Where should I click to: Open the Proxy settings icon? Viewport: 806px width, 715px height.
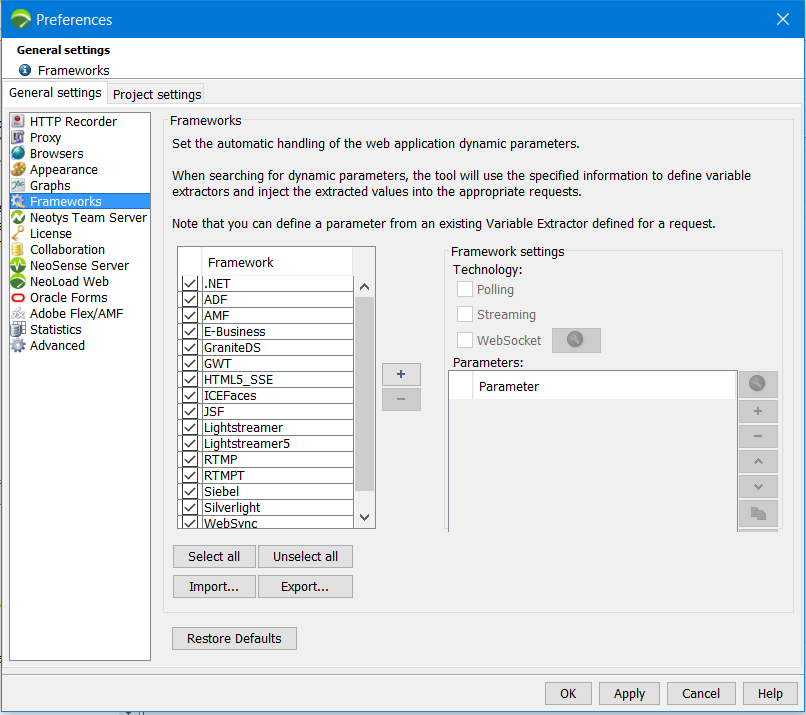tap(18, 138)
